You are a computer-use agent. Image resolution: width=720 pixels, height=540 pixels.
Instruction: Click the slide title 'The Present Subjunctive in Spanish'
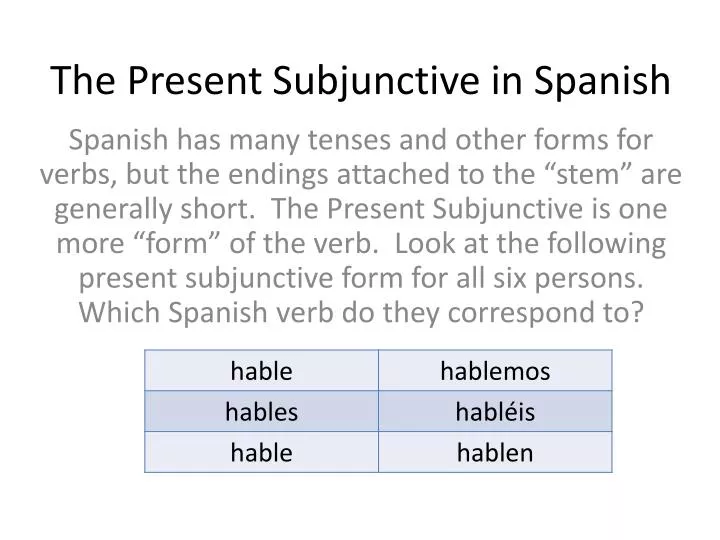coord(360,81)
